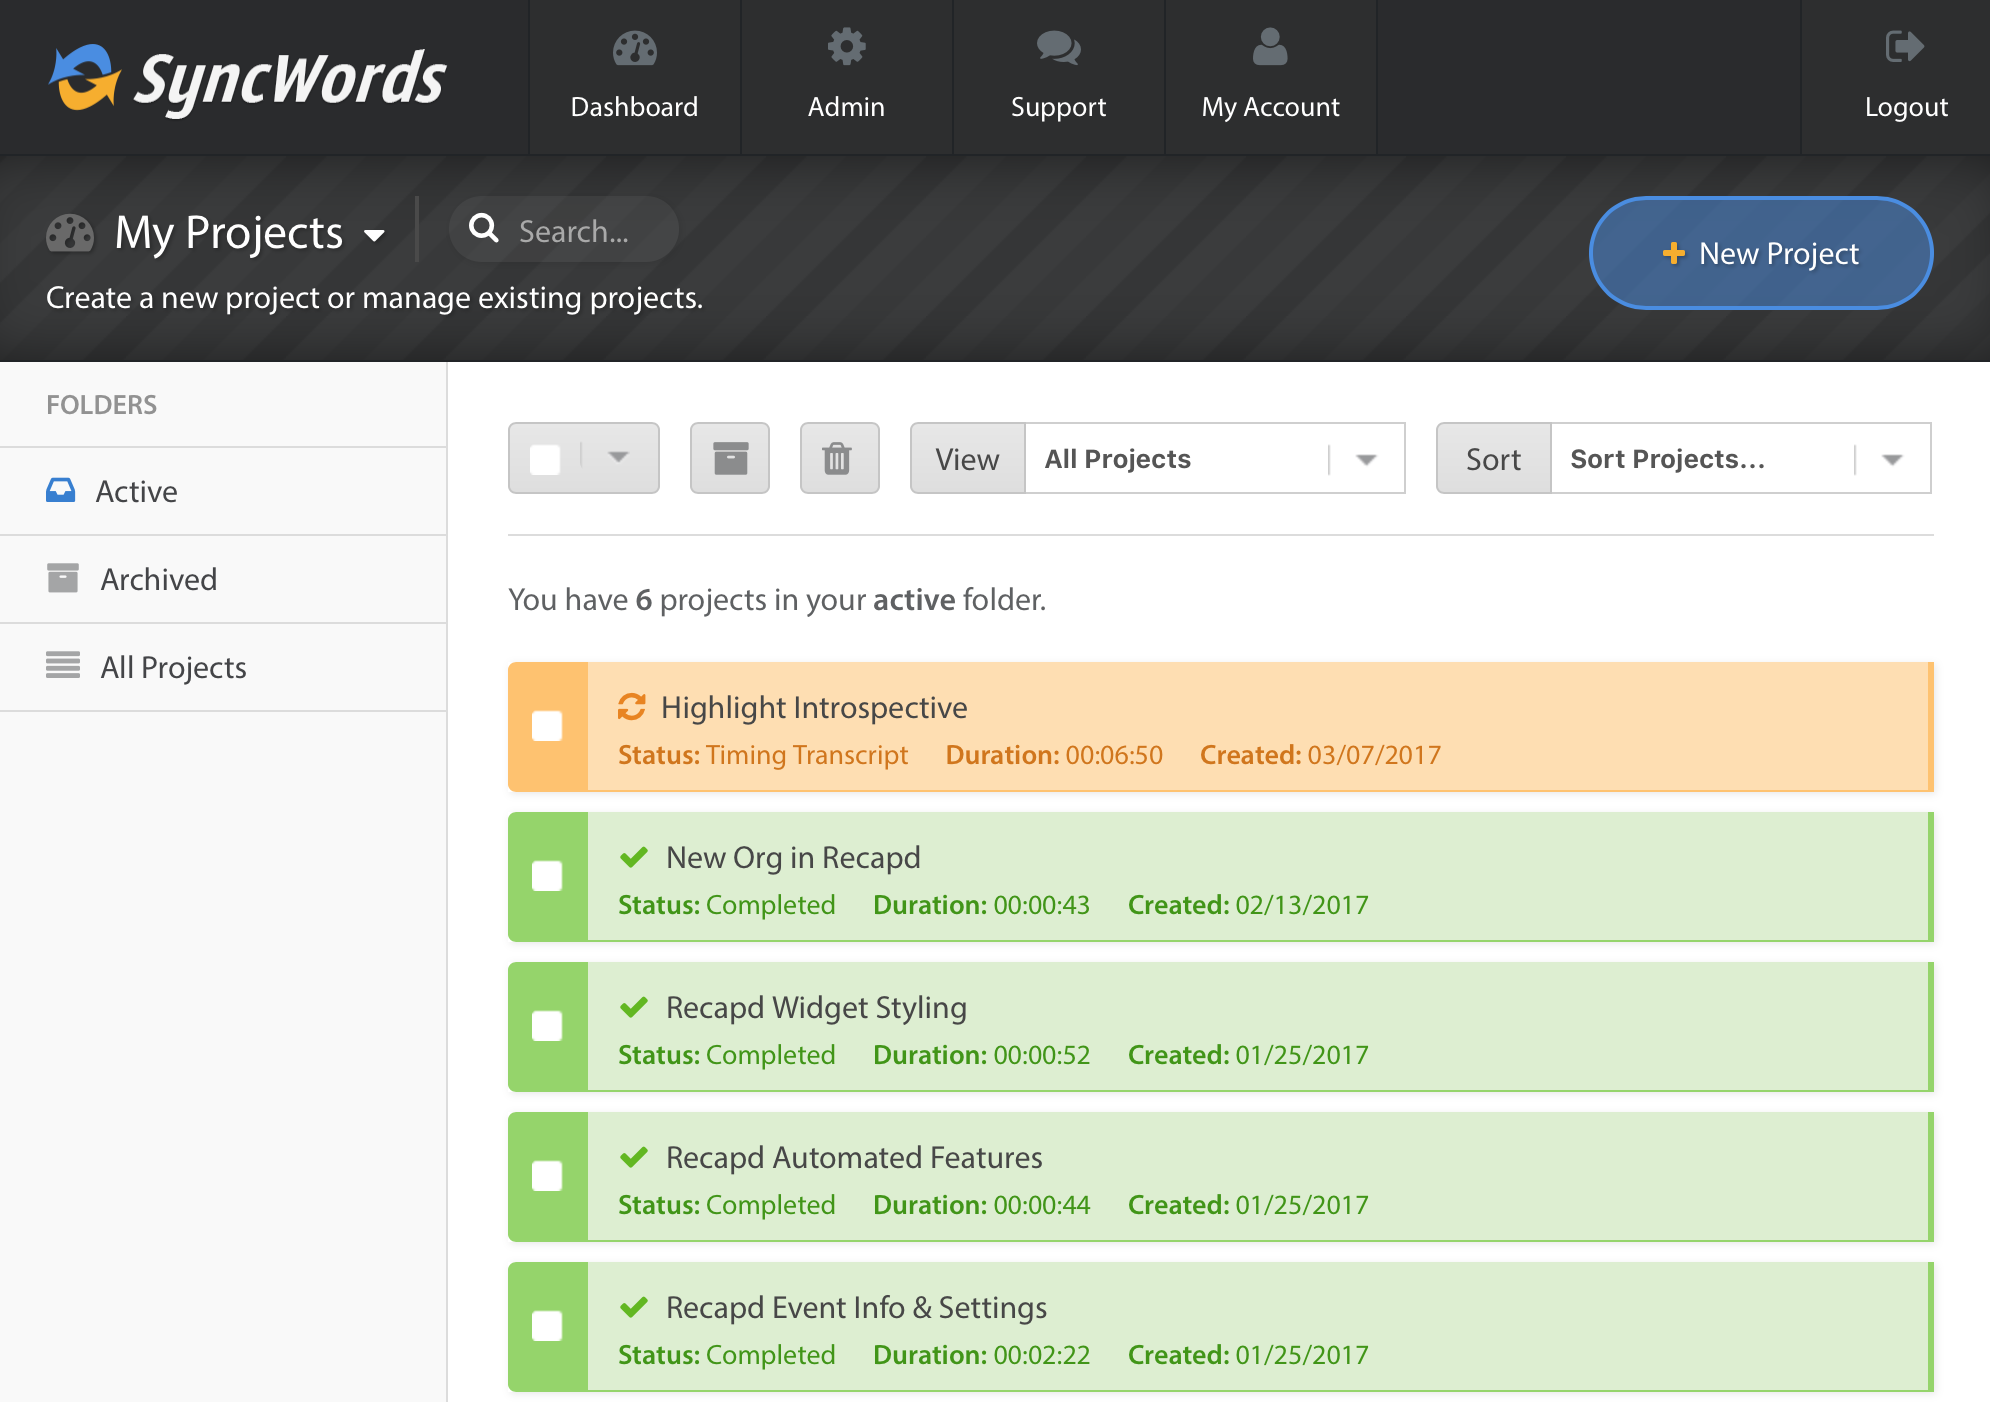This screenshot has height=1402, width=1990.
Task: Click the Dashboard gauge icon
Action: coord(634,48)
